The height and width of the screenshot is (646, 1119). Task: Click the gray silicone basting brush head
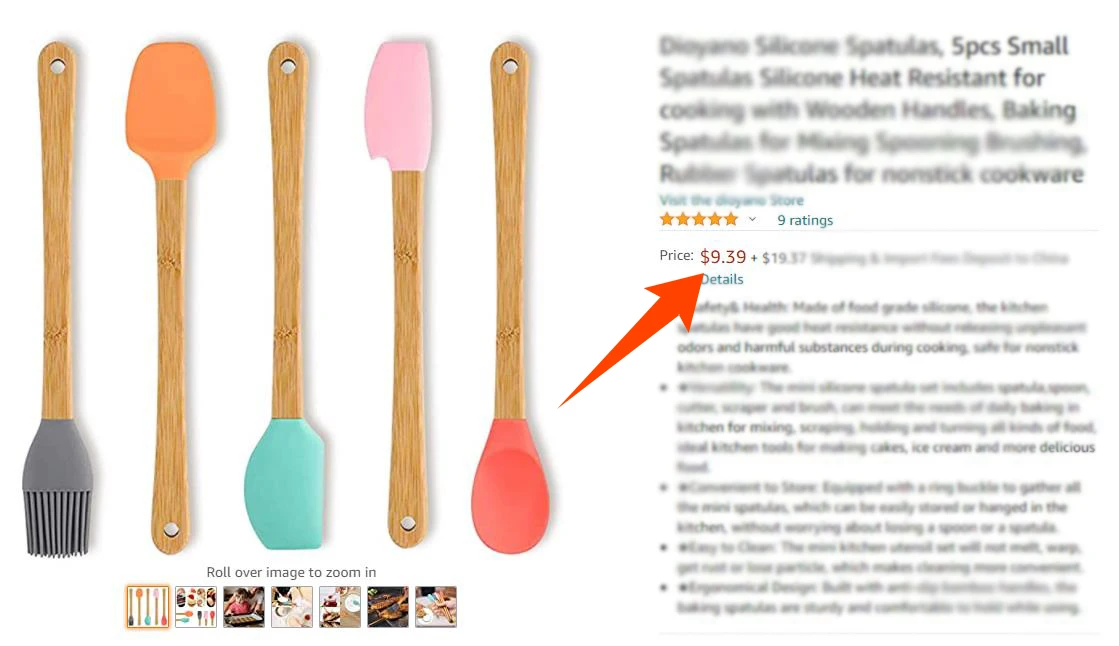tap(57, 485)
